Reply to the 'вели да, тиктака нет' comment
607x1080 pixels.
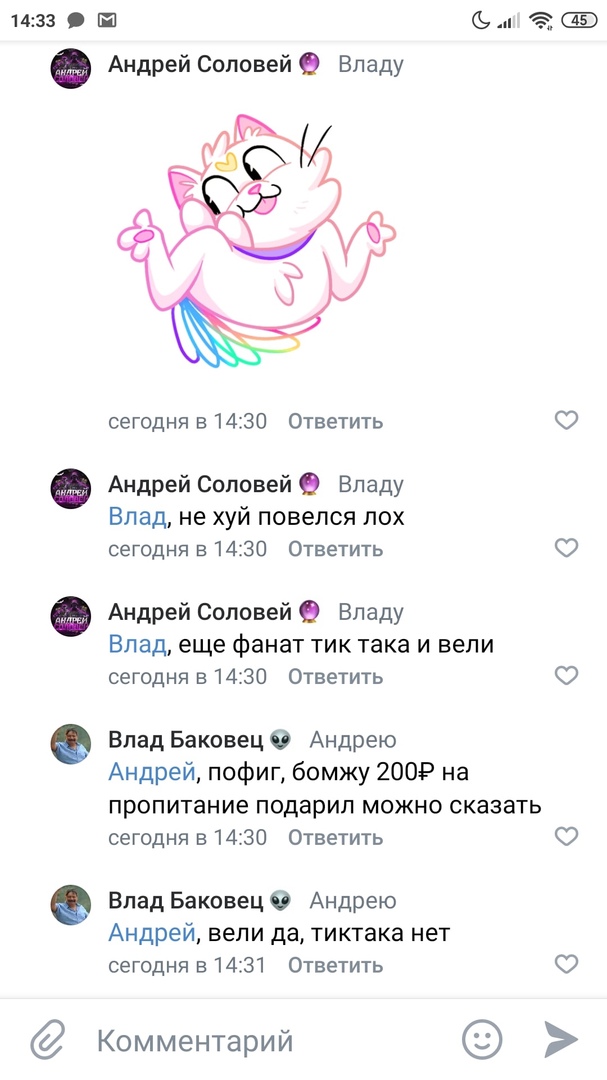(335, 965)
